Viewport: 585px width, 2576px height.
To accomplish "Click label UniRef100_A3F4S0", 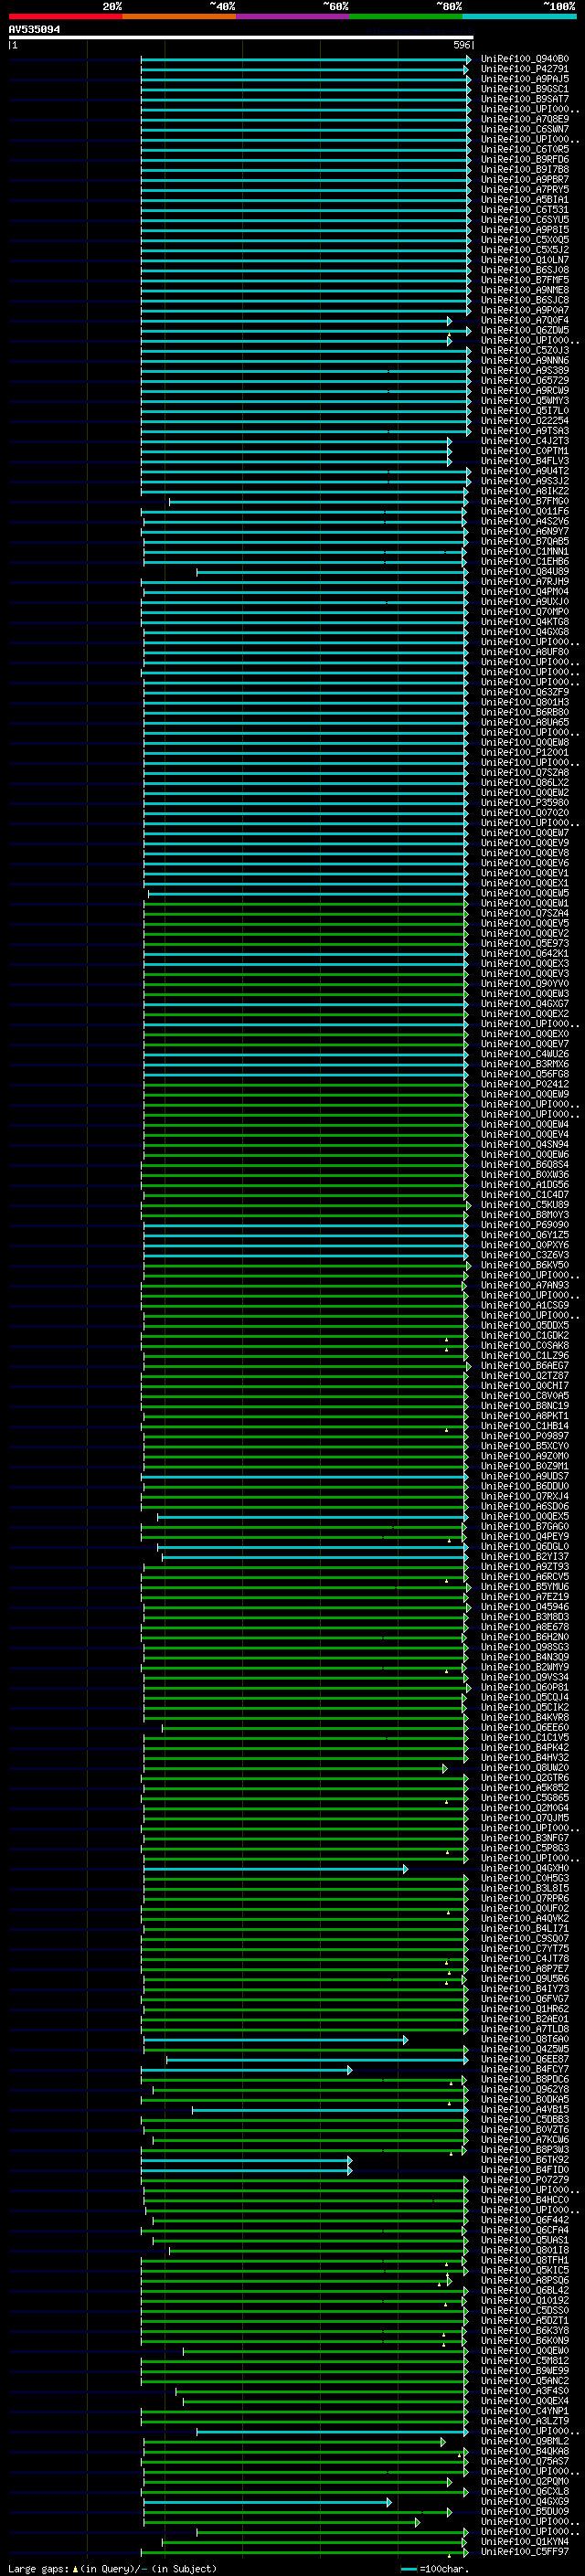I will (525, 2390).
